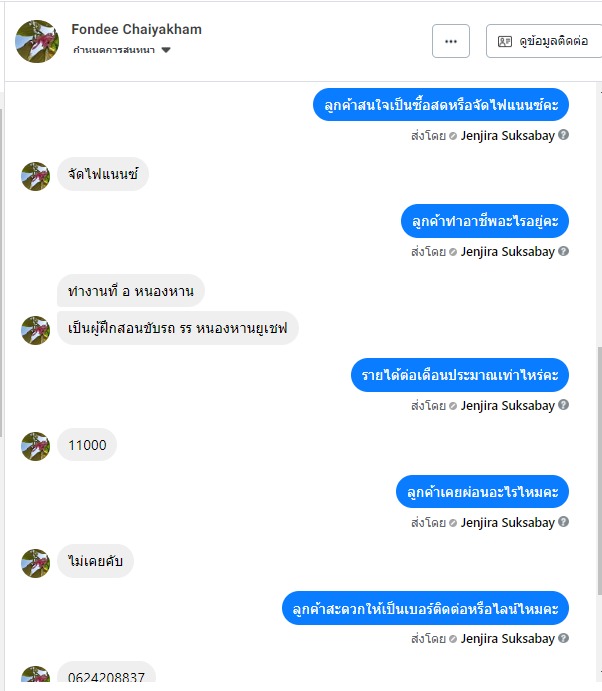Open Fondee Chaiyakham's large profile picture

[37, 41]
